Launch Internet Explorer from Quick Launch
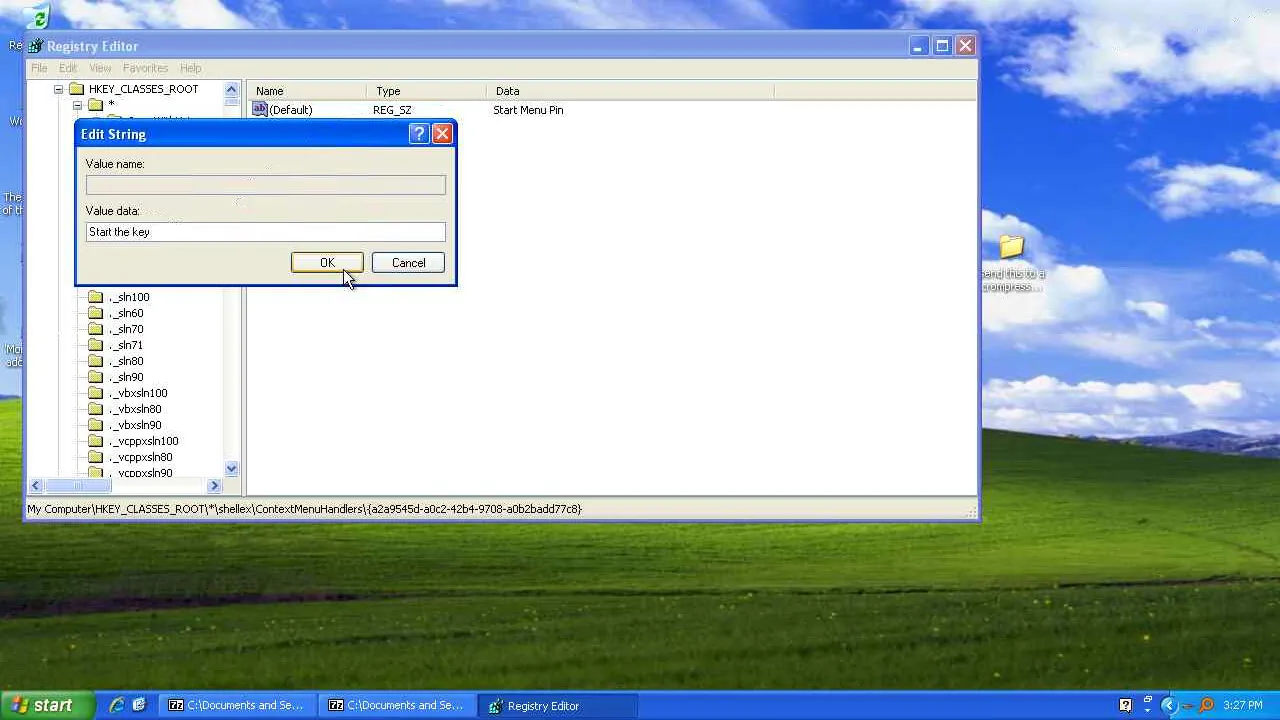The image size is (1280, 720). point(117,705)
